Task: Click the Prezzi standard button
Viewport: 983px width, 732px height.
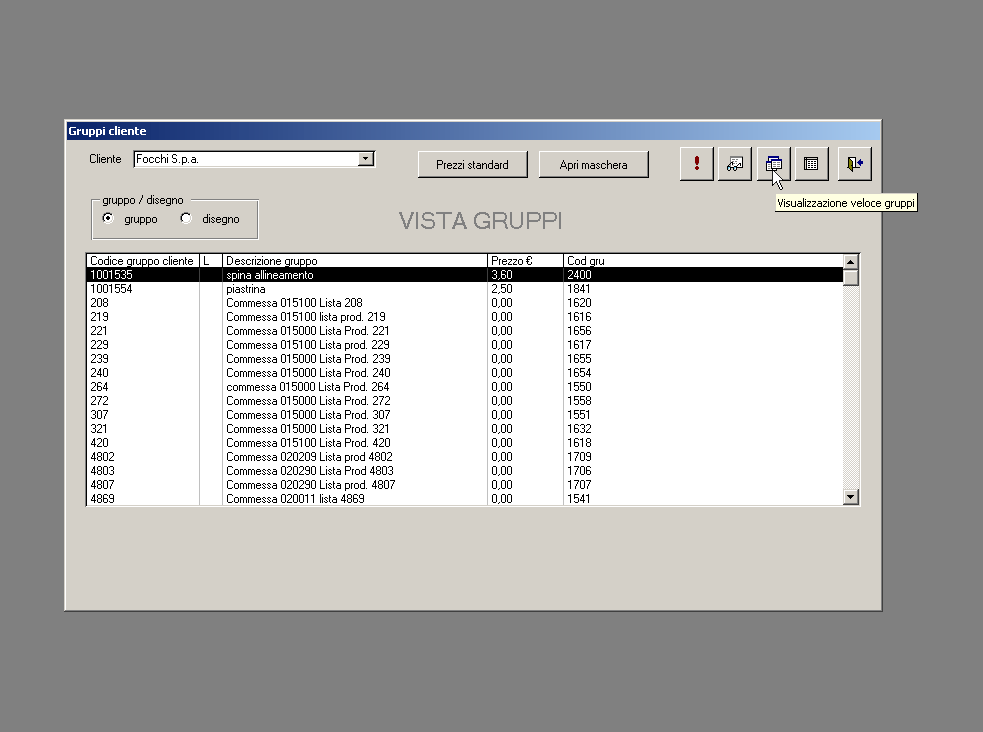Action: (473, 165)
